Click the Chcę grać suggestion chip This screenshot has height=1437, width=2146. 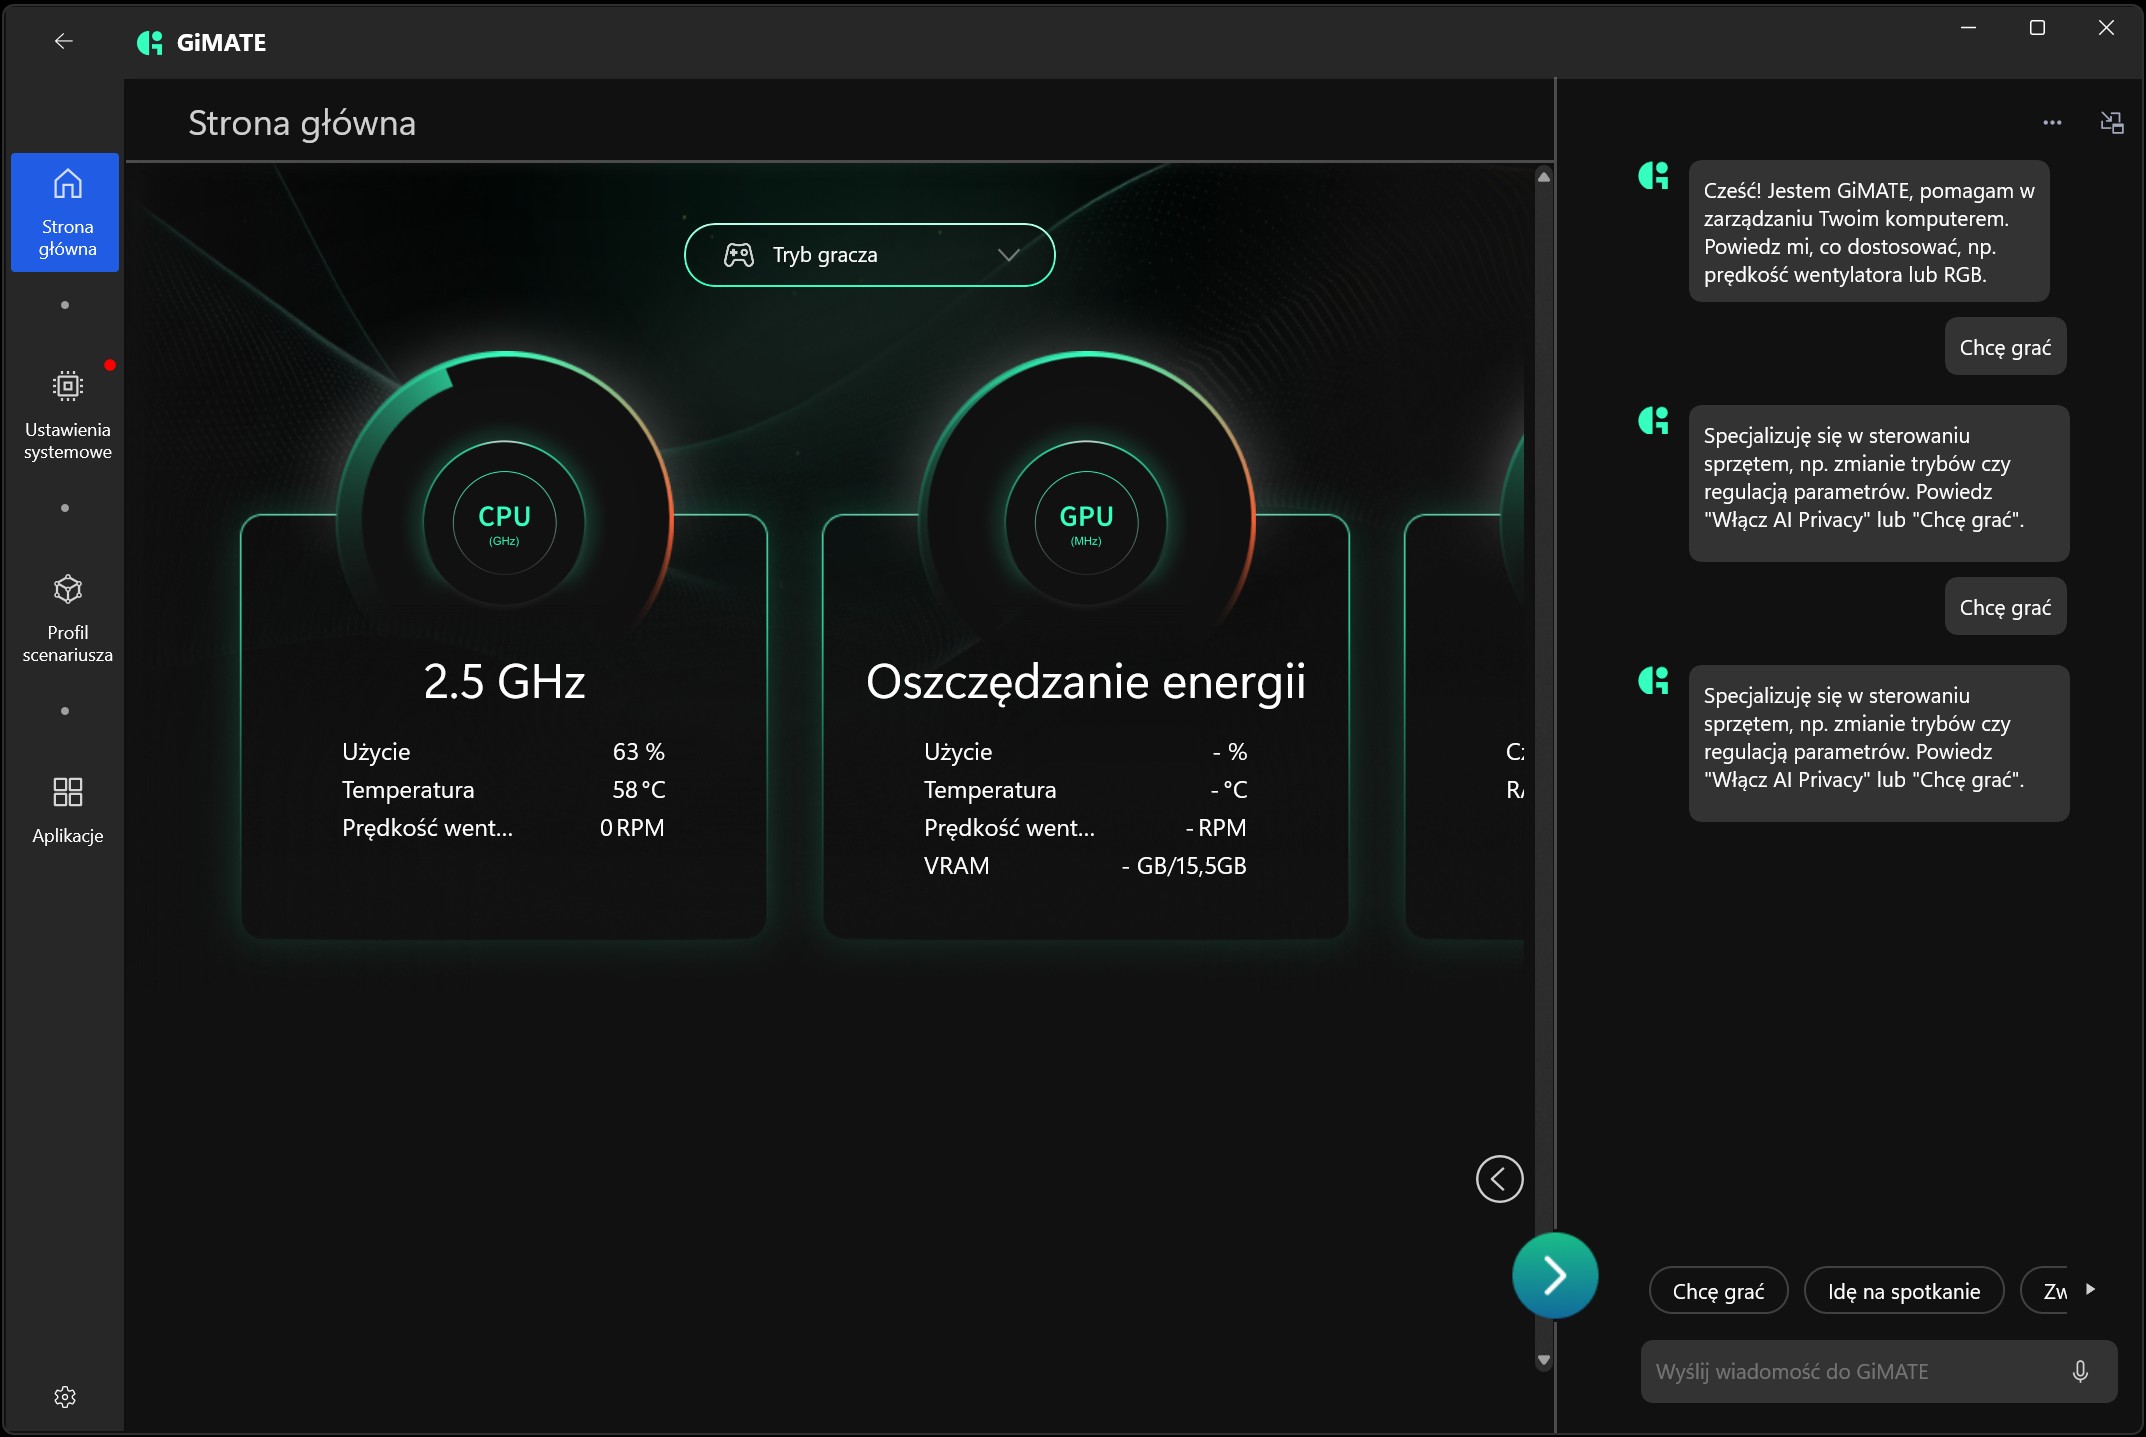click(x=1718, y=1291)
